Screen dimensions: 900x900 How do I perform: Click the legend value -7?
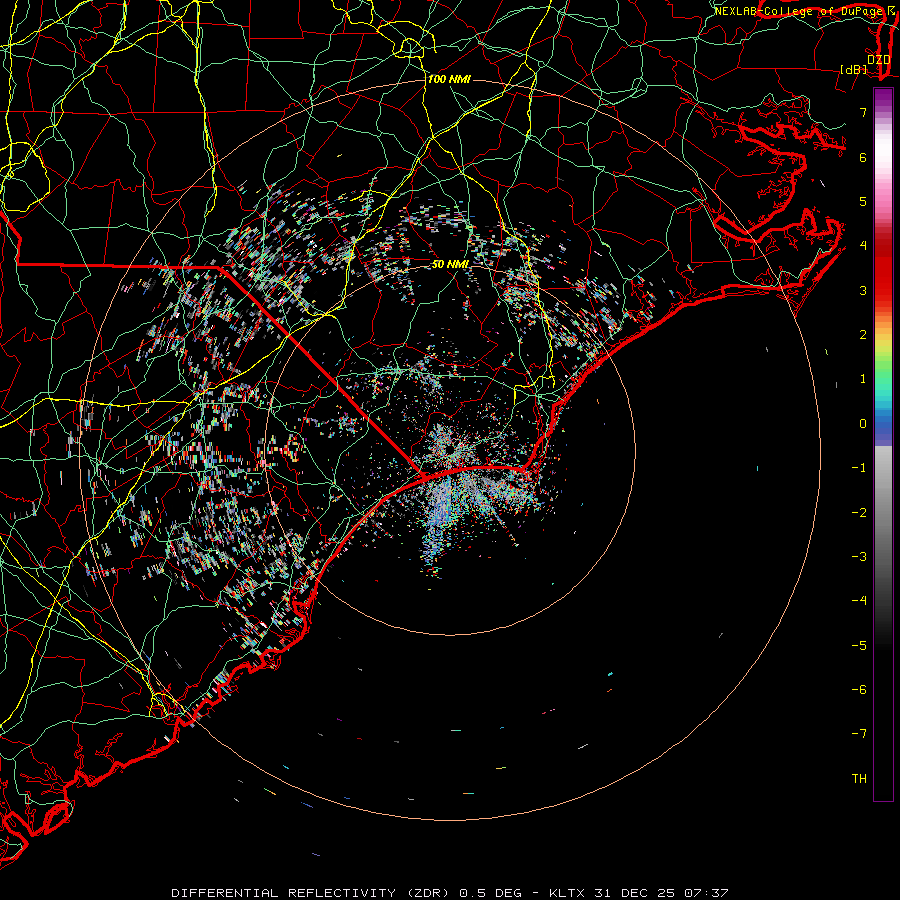pyautogui.click(x=859, y=734)
